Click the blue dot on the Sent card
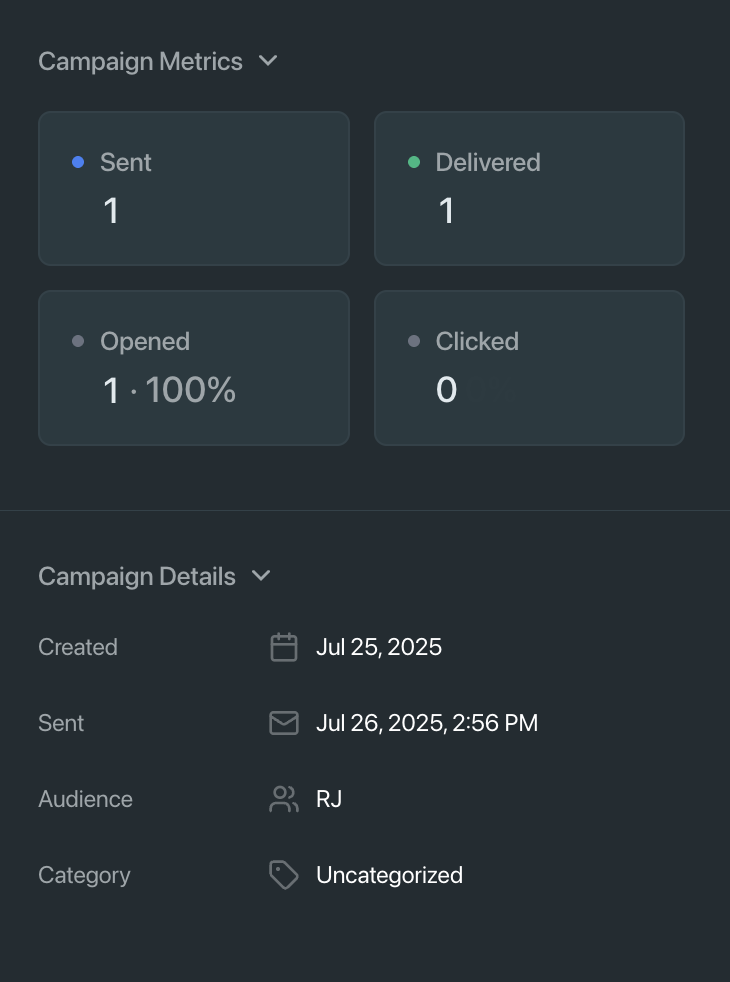Viewport: 730px width, 982px height. [78, 161]
